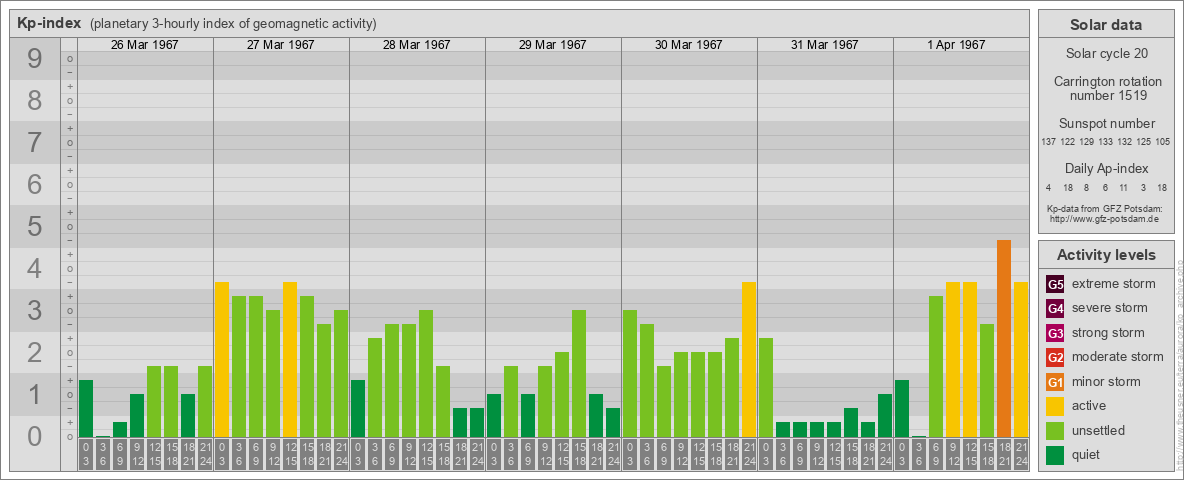This screenshot has width=1184, height=480.
Task: Click sunspot value 137
Action: [1048, 142]
